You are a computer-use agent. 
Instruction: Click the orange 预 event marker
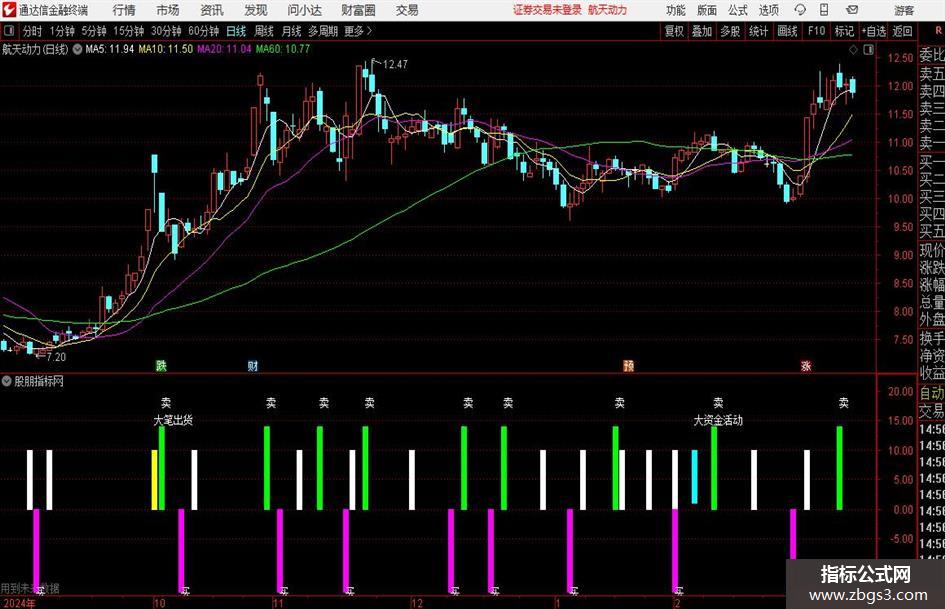[x=628, y=365]
